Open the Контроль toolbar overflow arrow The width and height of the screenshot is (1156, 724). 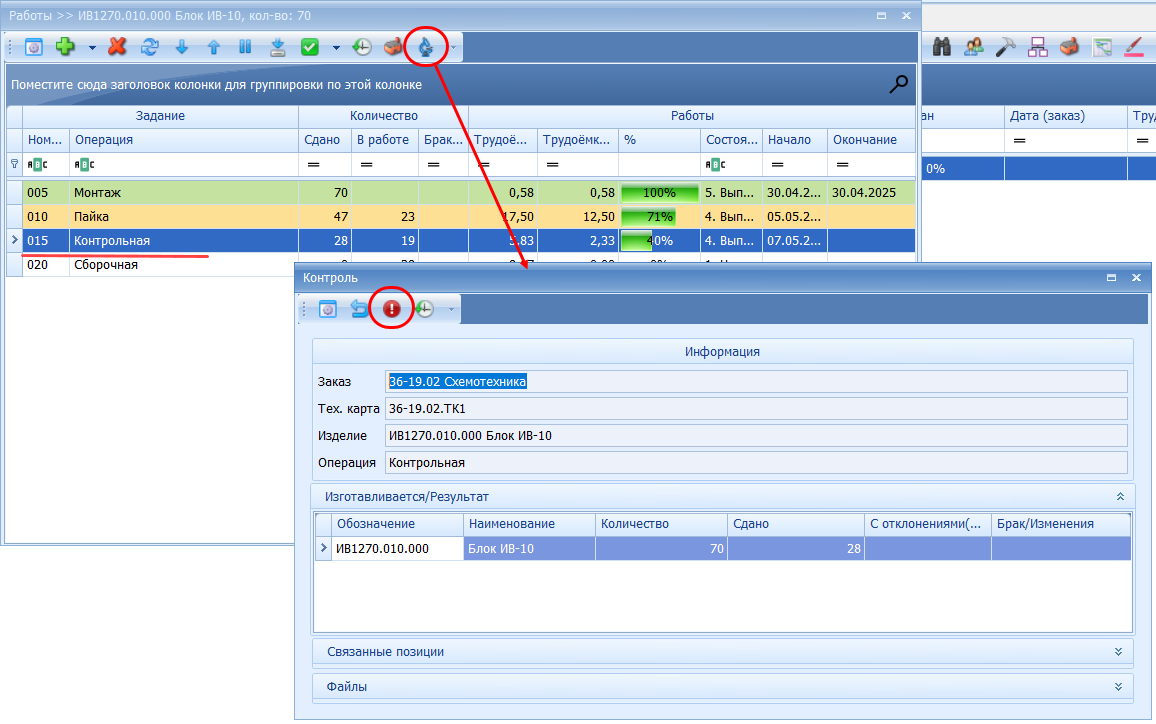(x=451, y=309)
